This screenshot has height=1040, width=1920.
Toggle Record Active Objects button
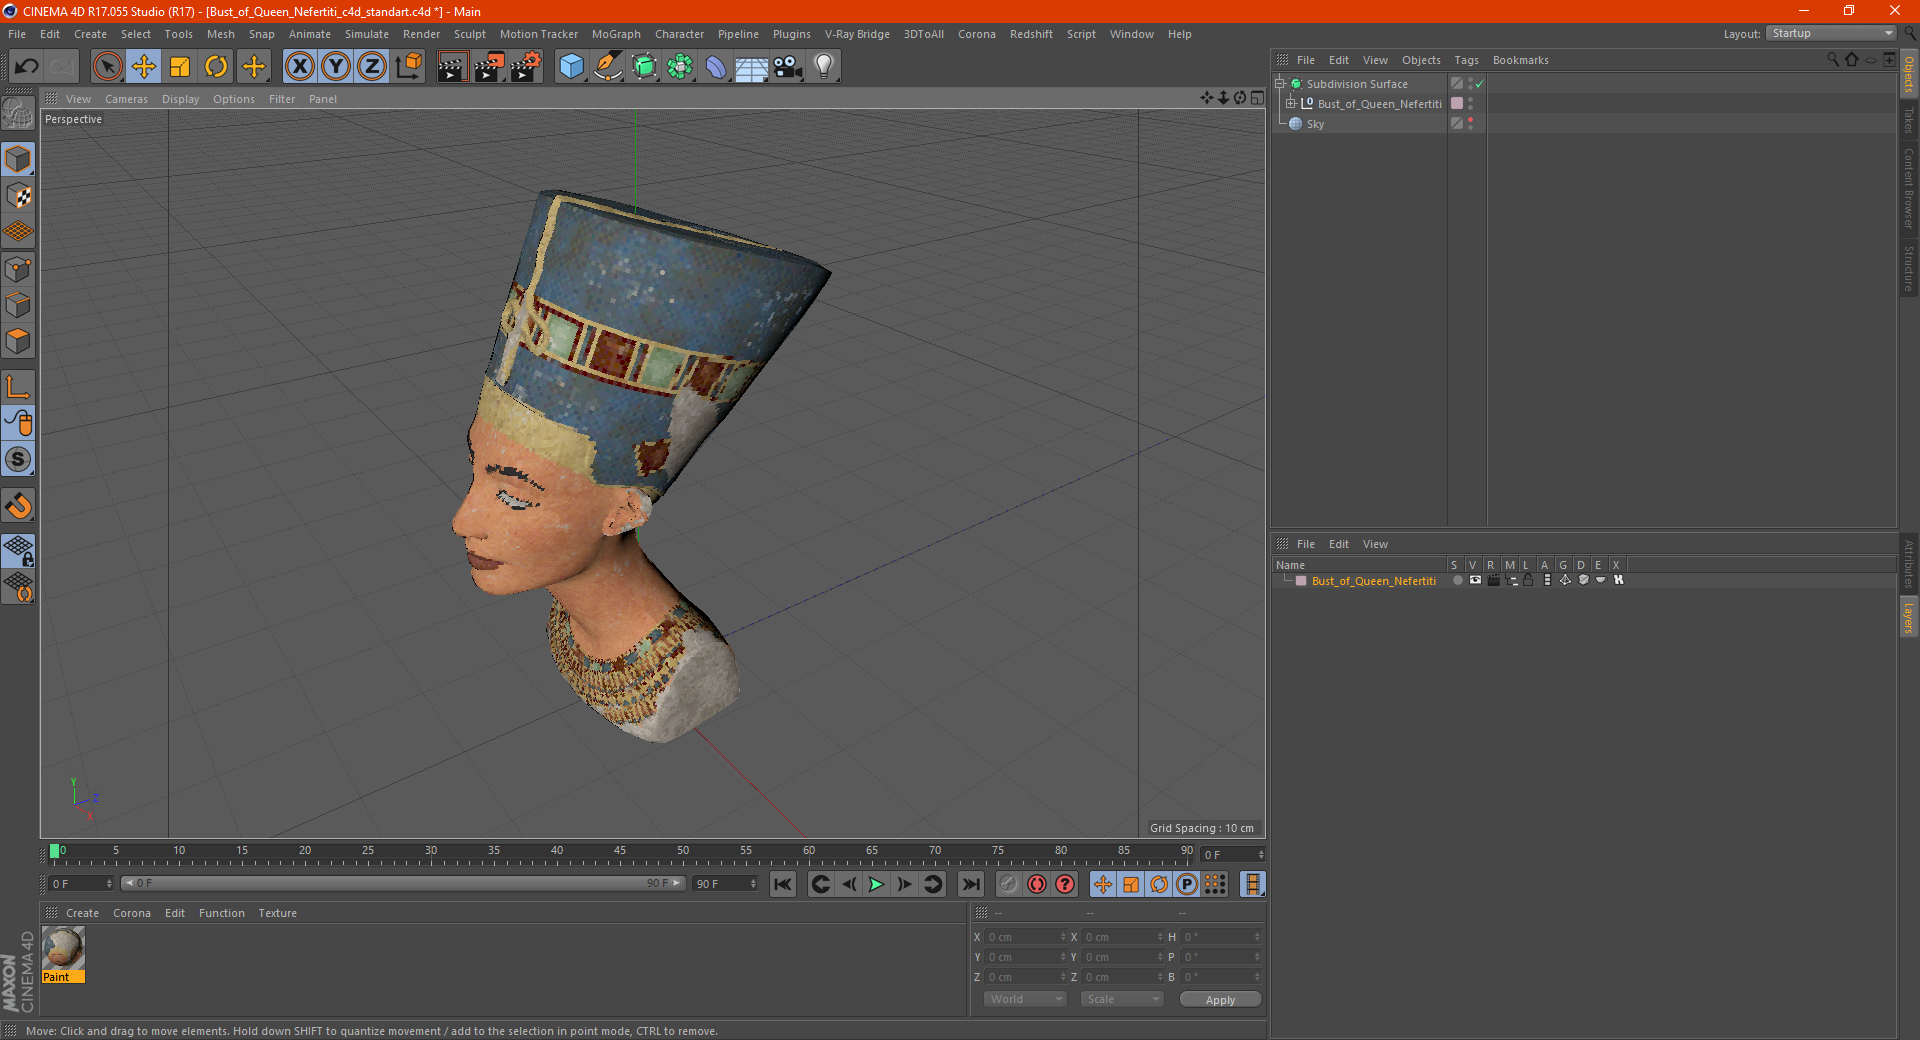click(x=1009, y=884)
